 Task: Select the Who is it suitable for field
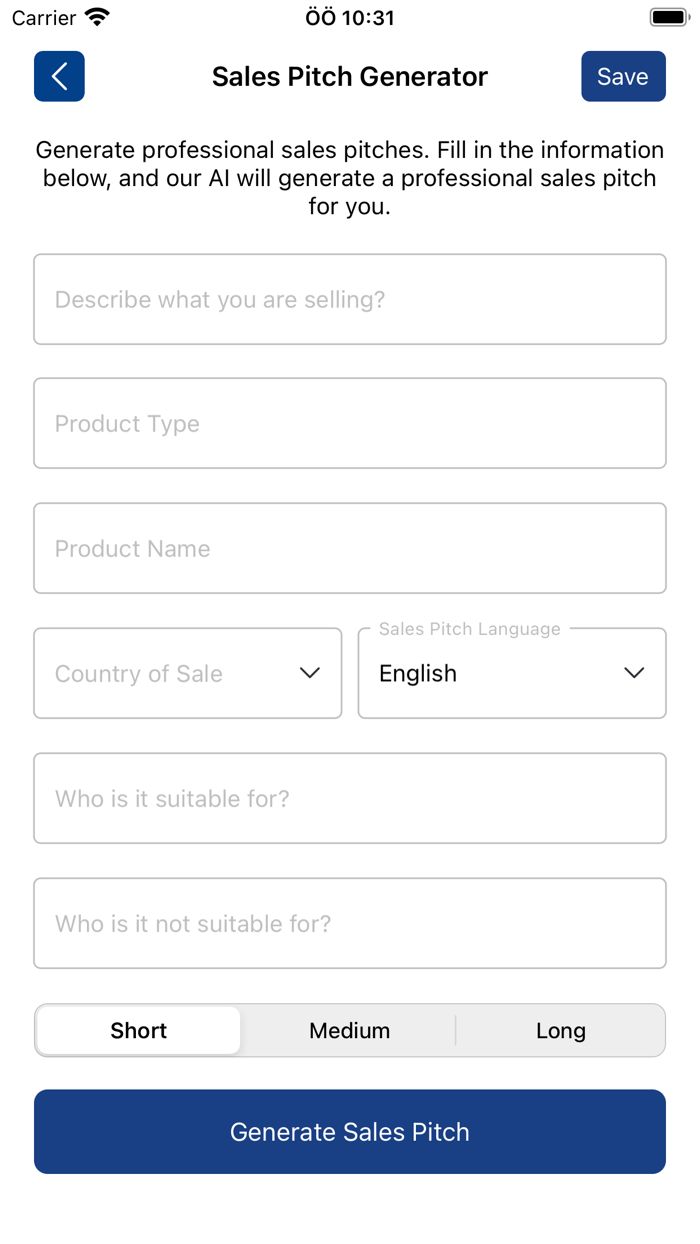[349, 798]
